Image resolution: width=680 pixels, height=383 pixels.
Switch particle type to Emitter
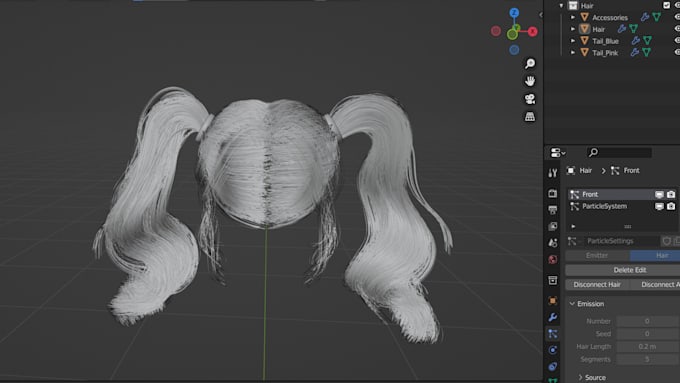[x=597, y=255]
